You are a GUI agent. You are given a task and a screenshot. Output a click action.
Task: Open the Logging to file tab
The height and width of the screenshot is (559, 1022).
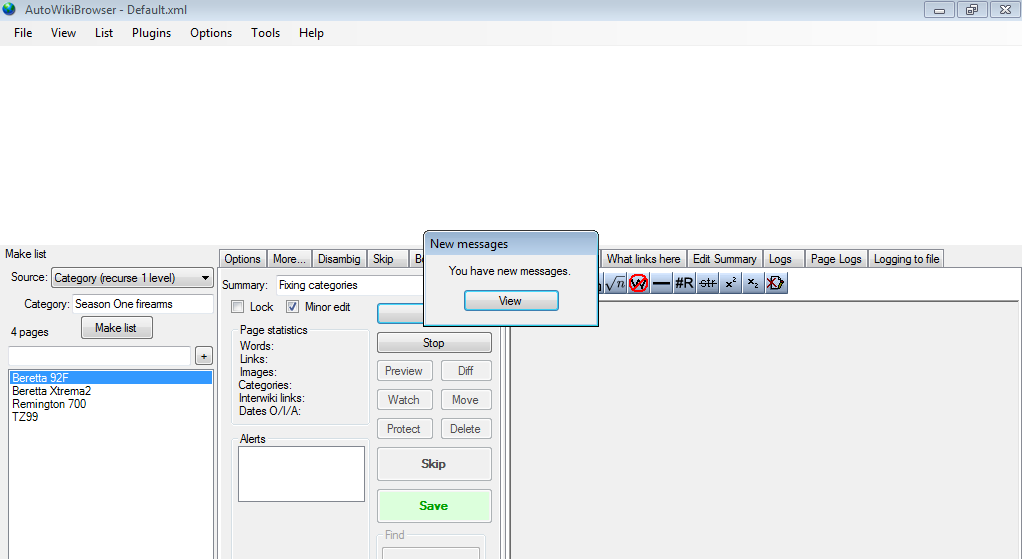[x=907, y=259]
